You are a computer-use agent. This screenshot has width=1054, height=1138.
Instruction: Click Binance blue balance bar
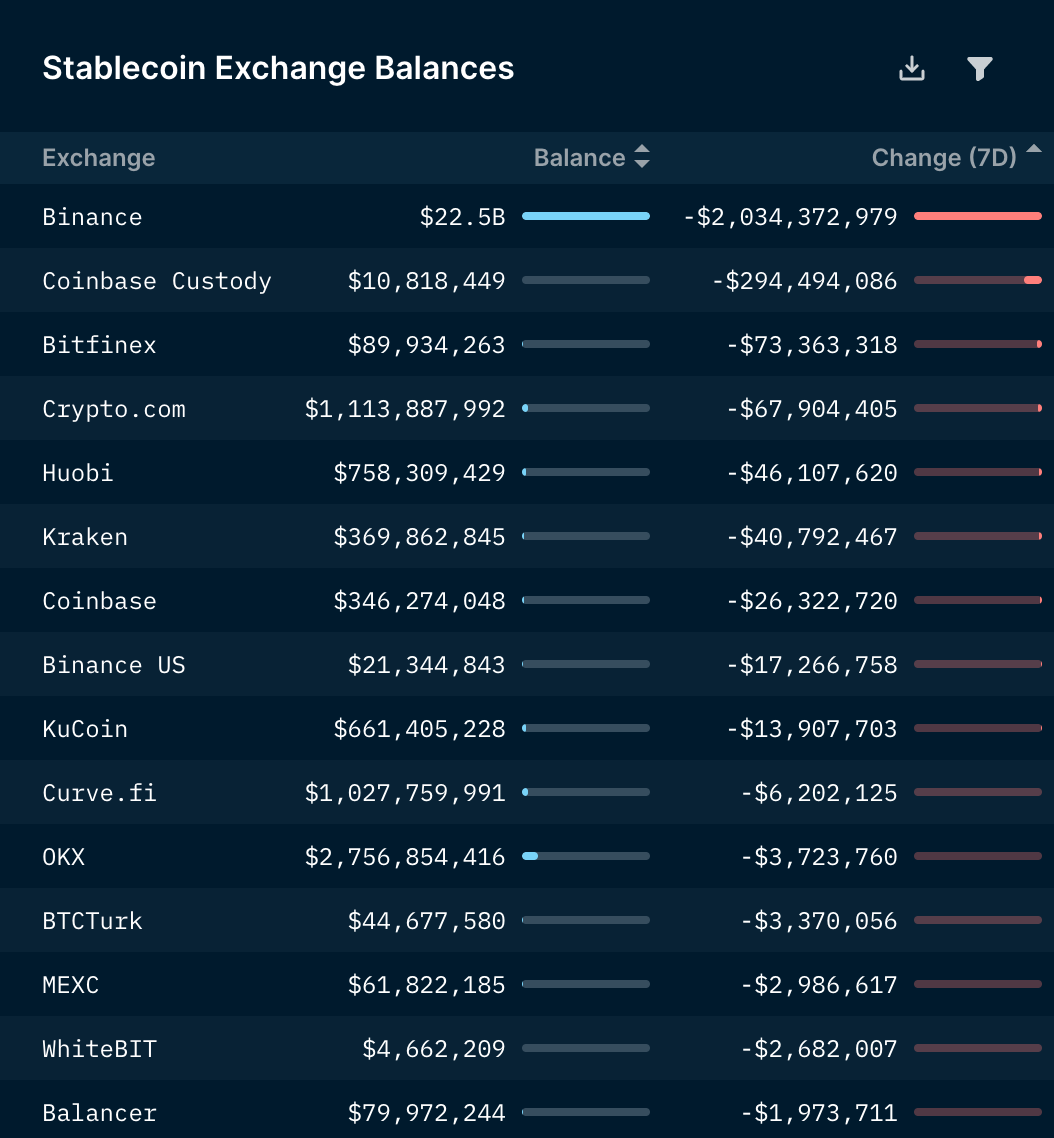click(586, 216)
